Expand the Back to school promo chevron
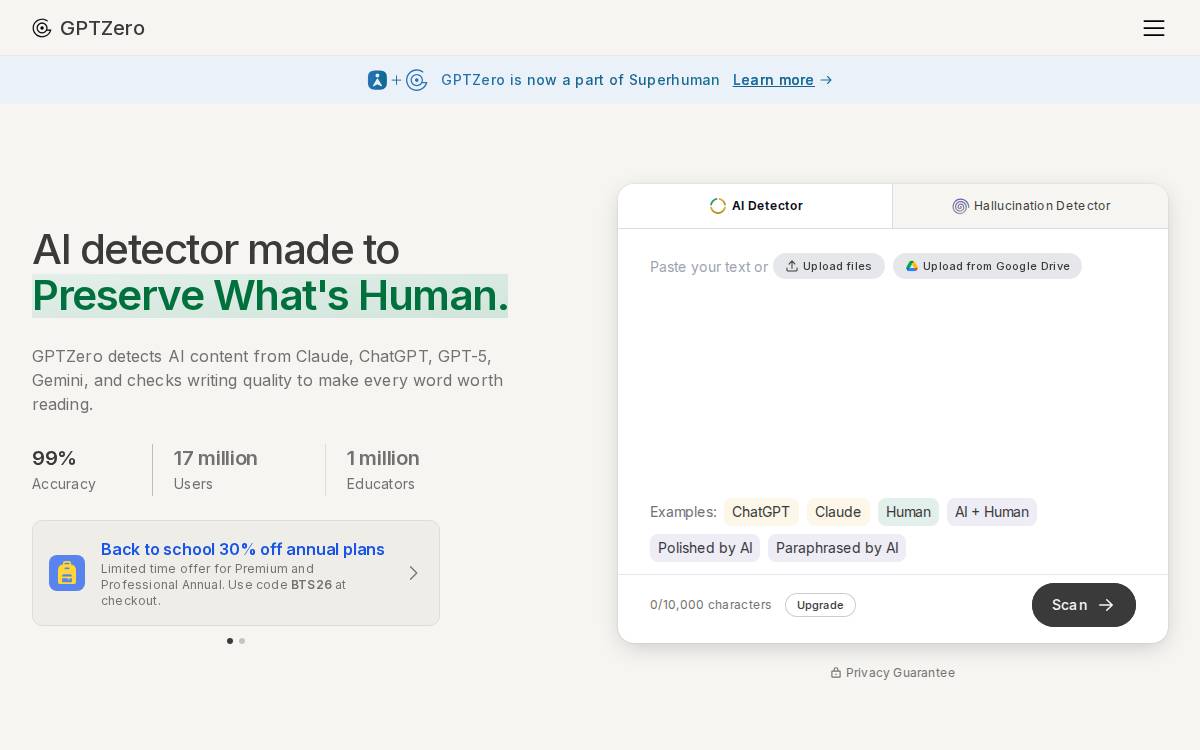The width and height of the screenshot is (1200, 750). [413, 573]
